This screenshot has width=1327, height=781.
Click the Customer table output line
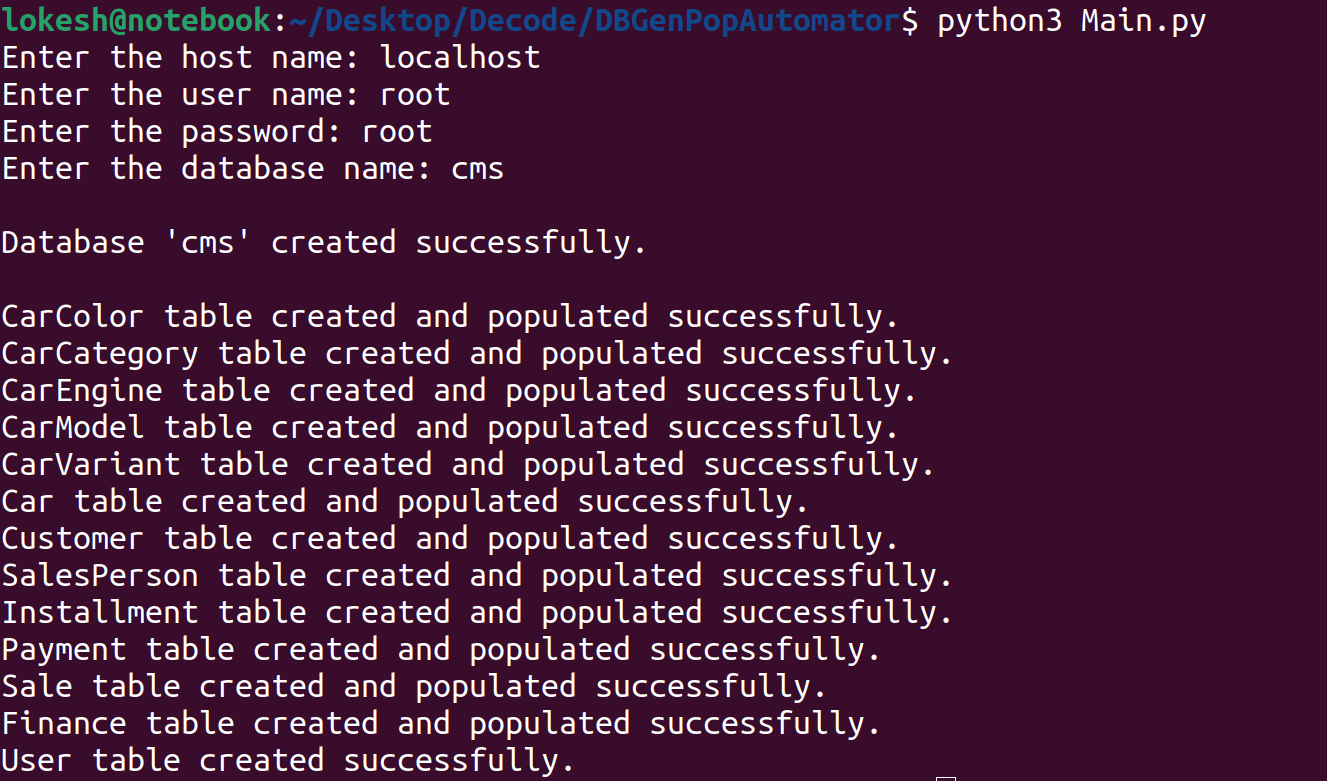tap(450, 538)
